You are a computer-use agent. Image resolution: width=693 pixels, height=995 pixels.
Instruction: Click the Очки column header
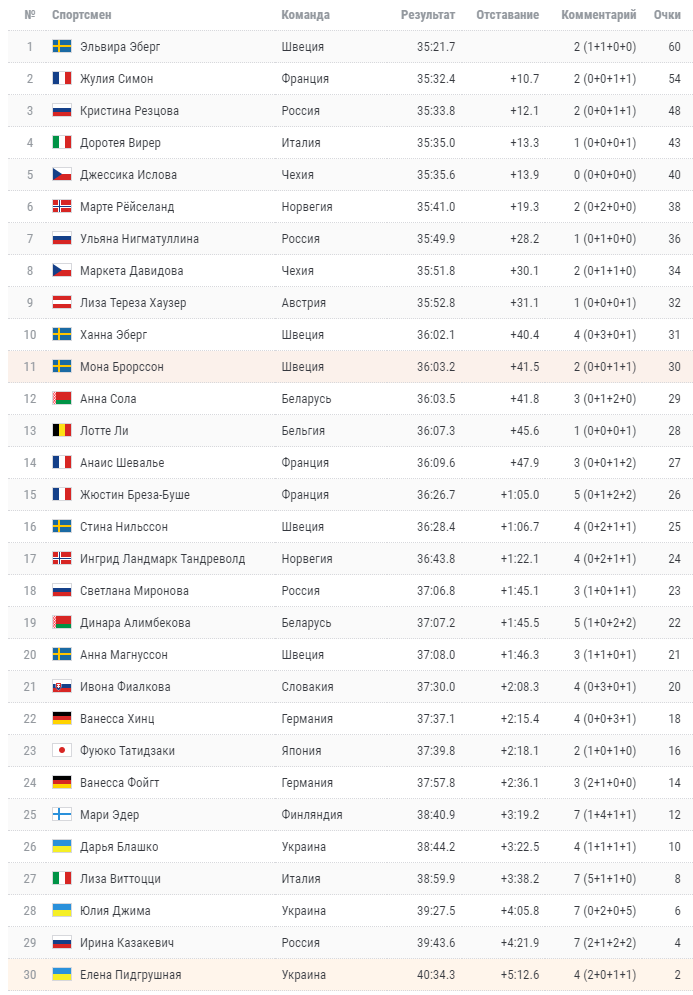click(x=667, y=15)
